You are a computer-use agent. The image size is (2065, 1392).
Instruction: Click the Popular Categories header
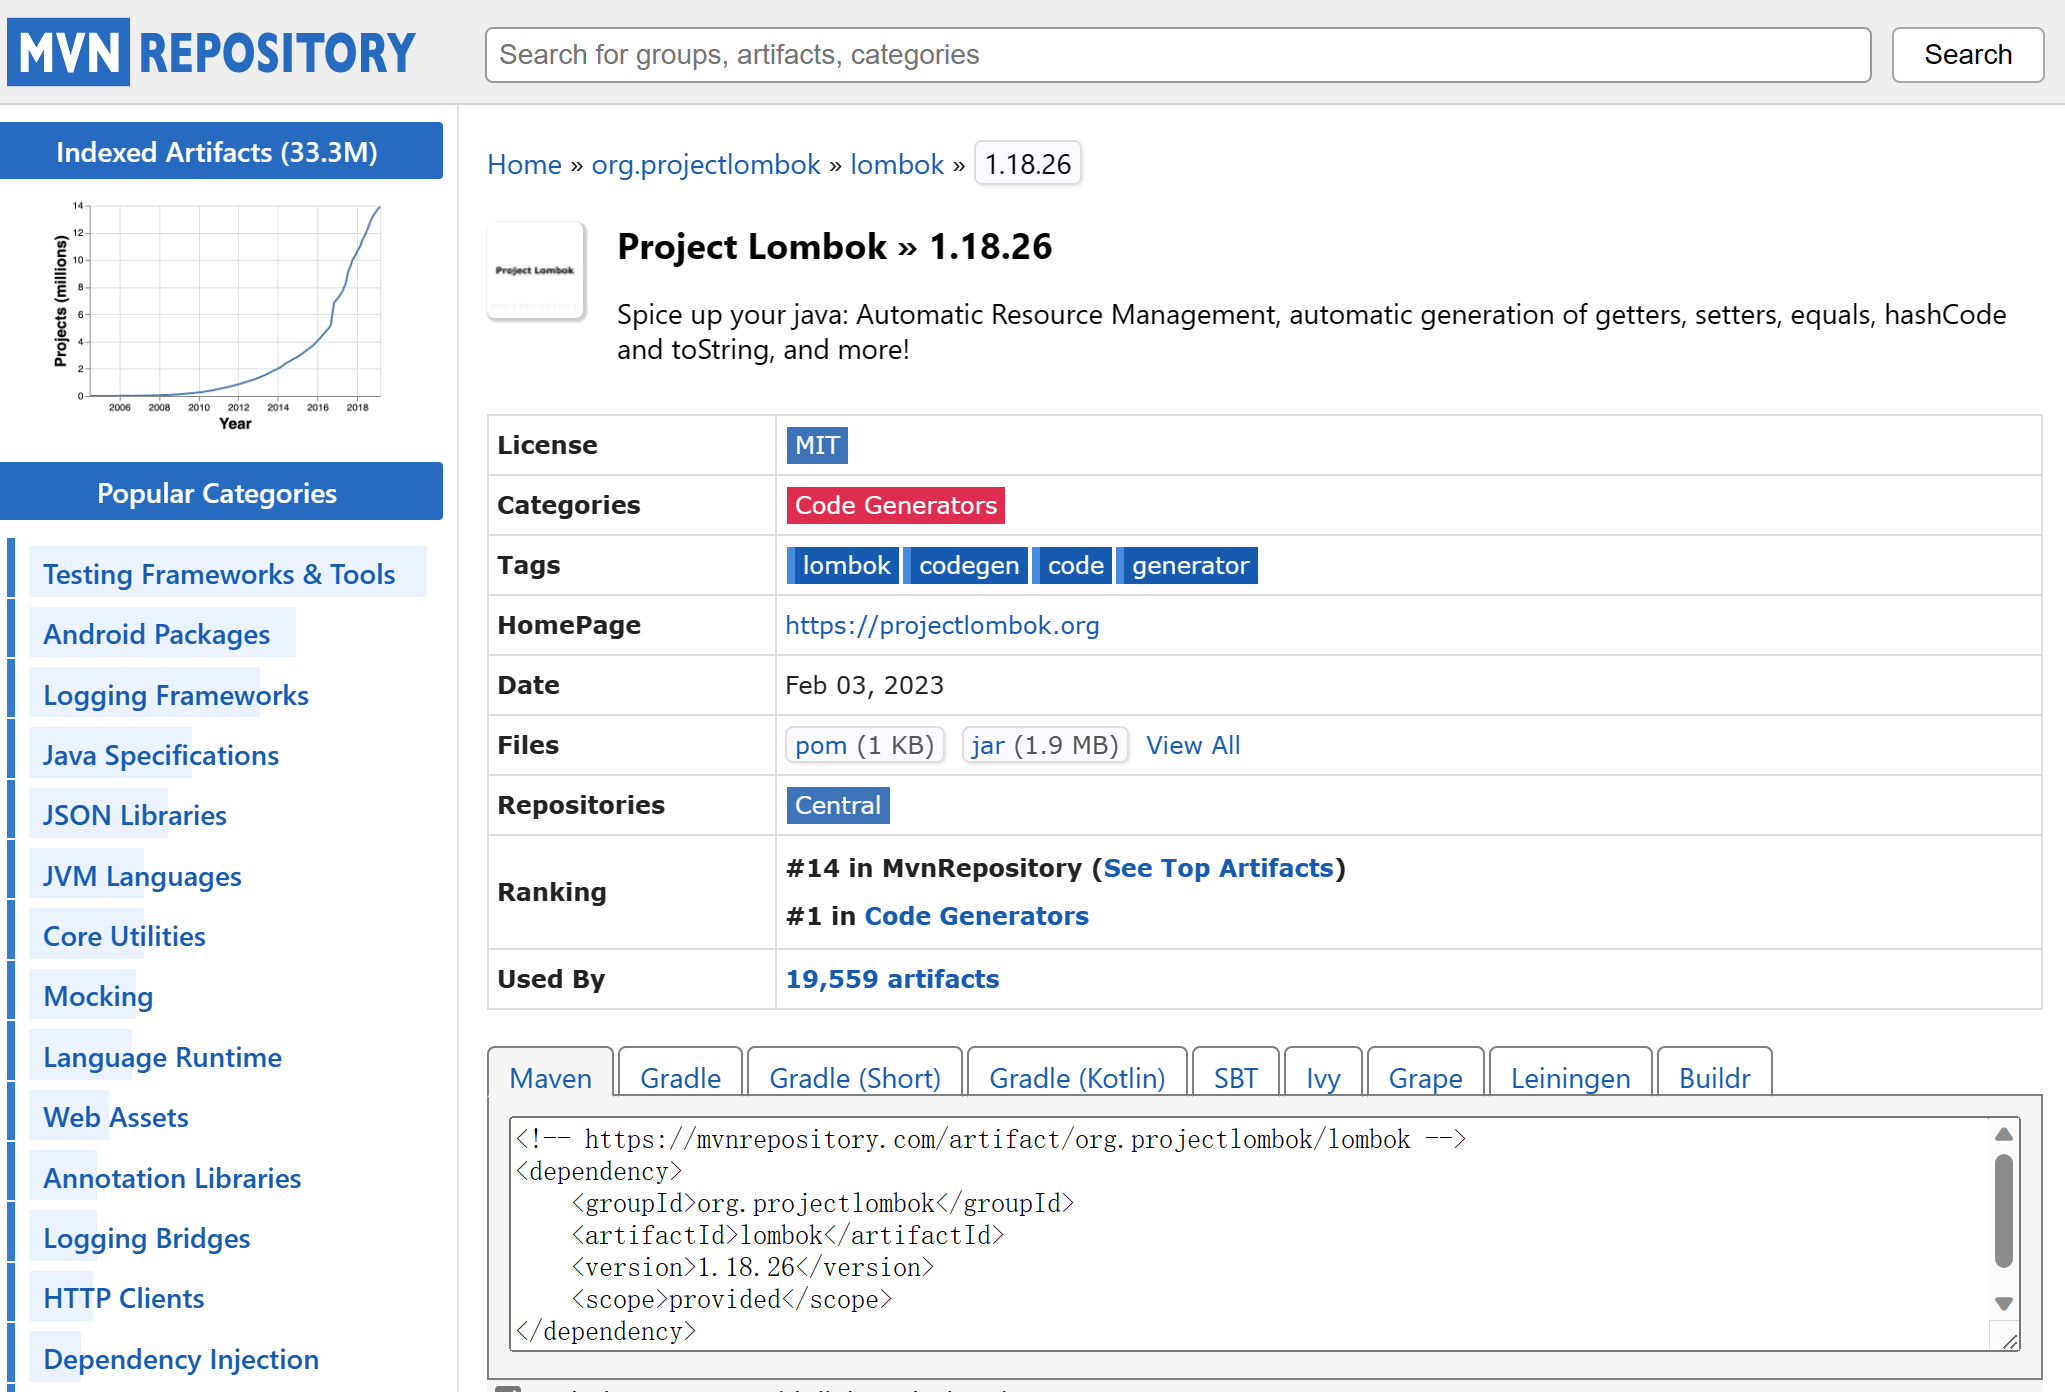point(221,491)
